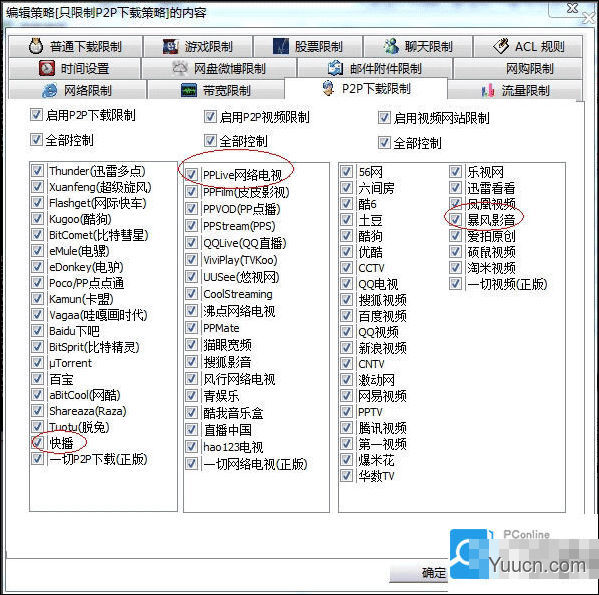
Task: Toggle UUSee(悠视网) checkbox
Action: 191,276
